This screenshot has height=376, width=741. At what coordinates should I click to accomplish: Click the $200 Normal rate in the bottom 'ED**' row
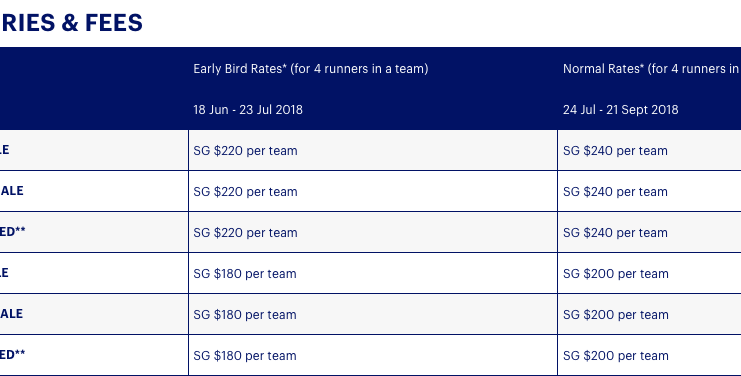pos(616,356)
